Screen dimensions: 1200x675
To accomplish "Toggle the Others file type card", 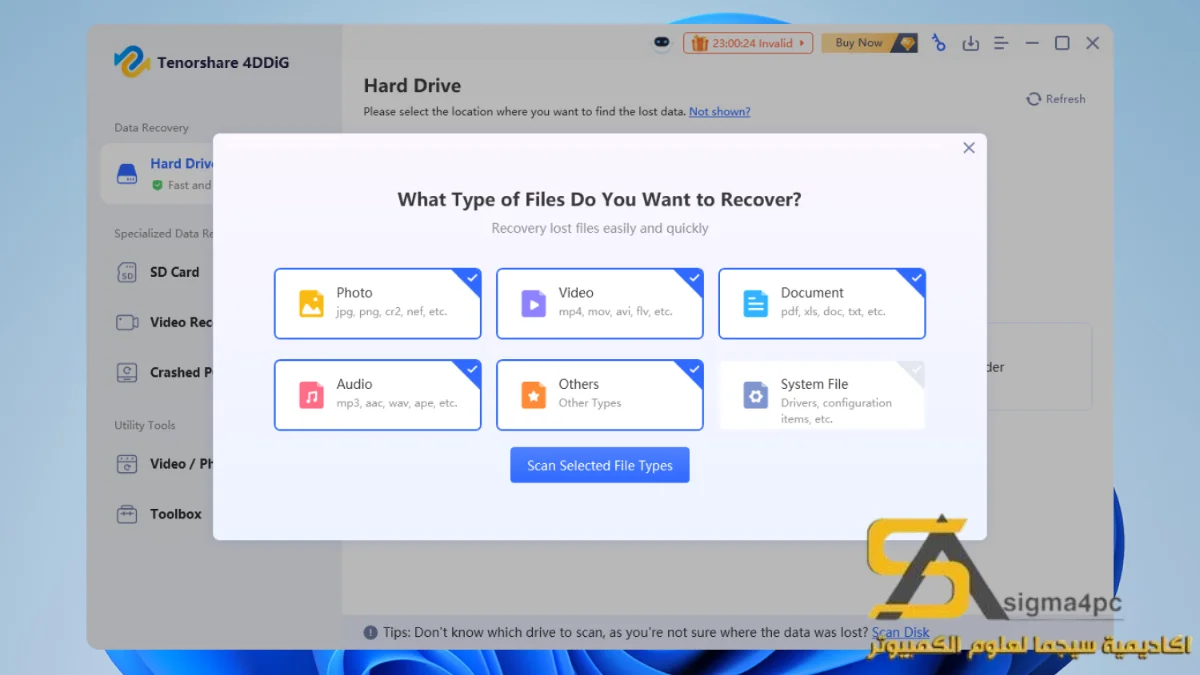I will click(x=600, y=395).
